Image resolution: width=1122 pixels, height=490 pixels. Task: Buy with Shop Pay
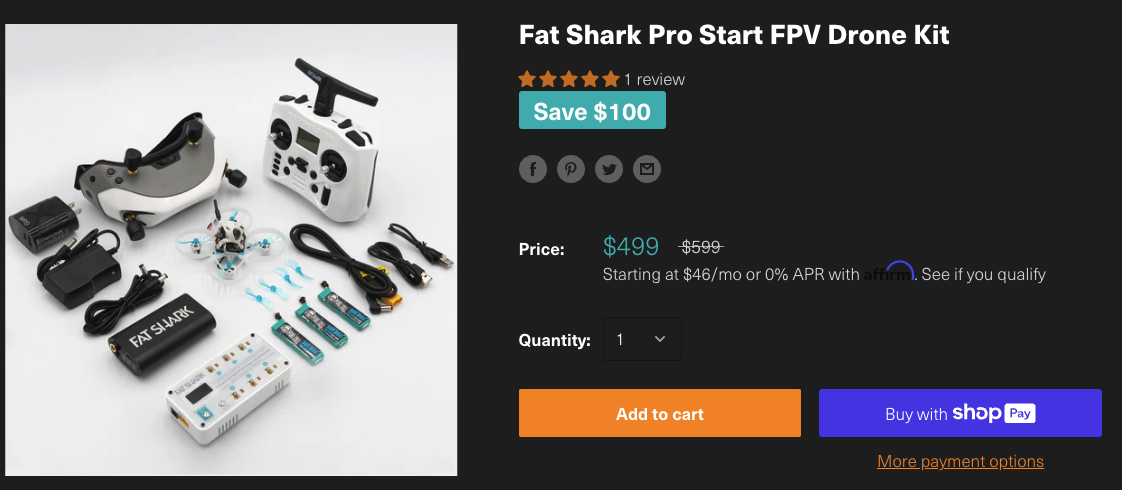coord(959,413)
